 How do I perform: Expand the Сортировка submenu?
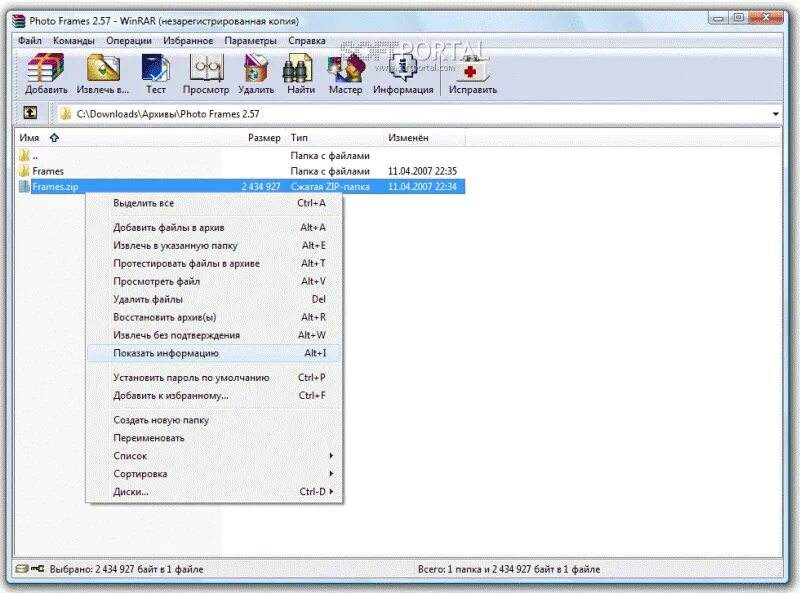coord(331,473)
